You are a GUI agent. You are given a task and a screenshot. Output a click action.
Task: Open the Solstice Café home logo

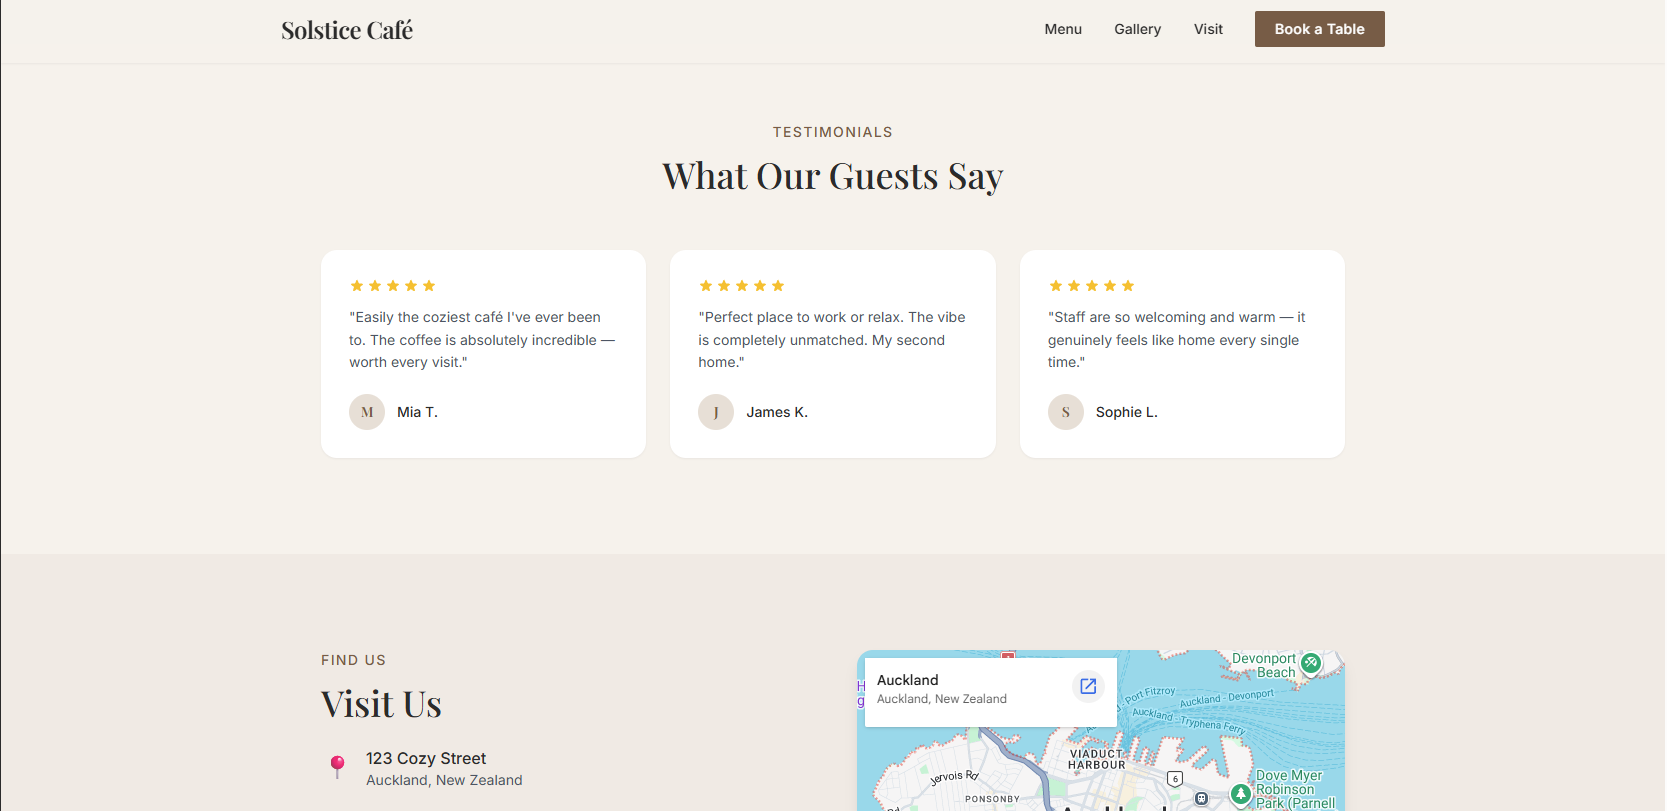[x=347, y=30]
